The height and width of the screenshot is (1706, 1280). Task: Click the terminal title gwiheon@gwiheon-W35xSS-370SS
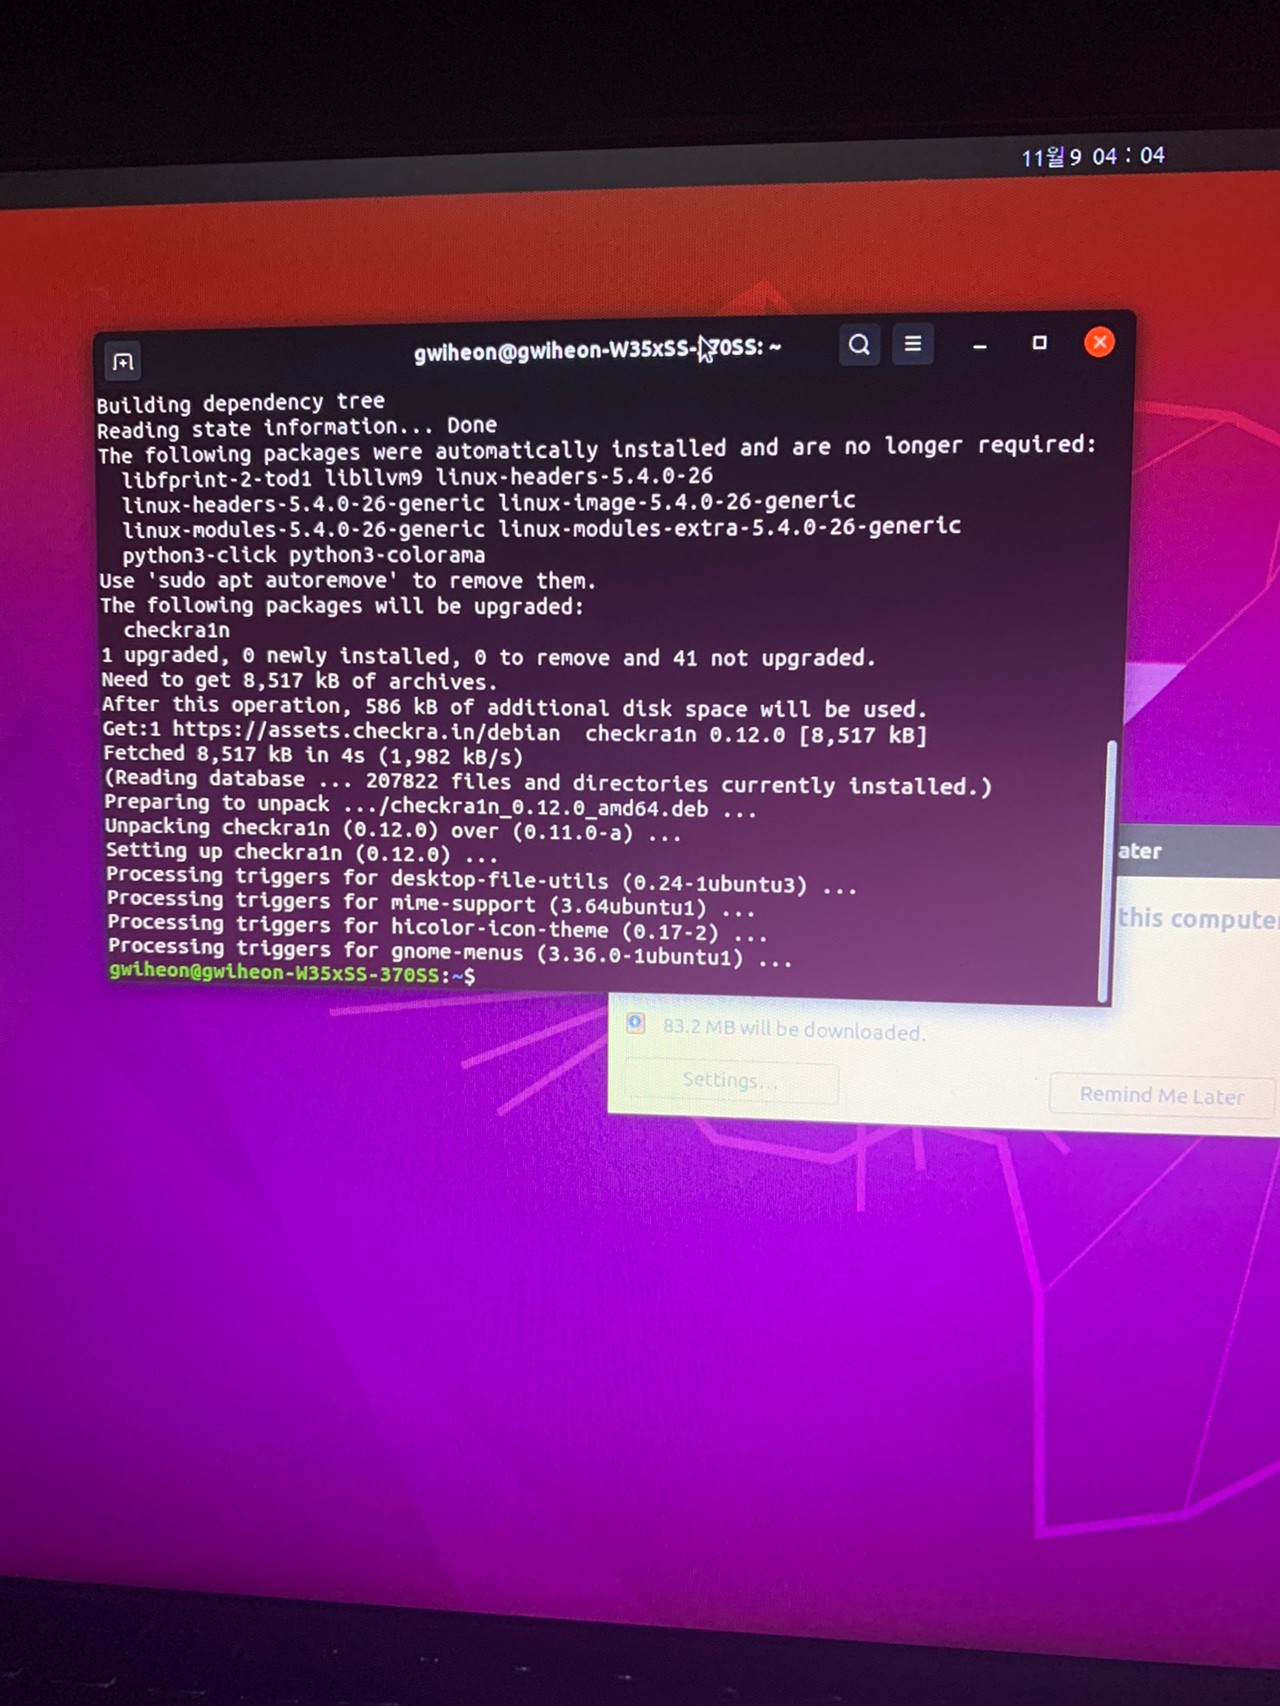pos(597,350)
